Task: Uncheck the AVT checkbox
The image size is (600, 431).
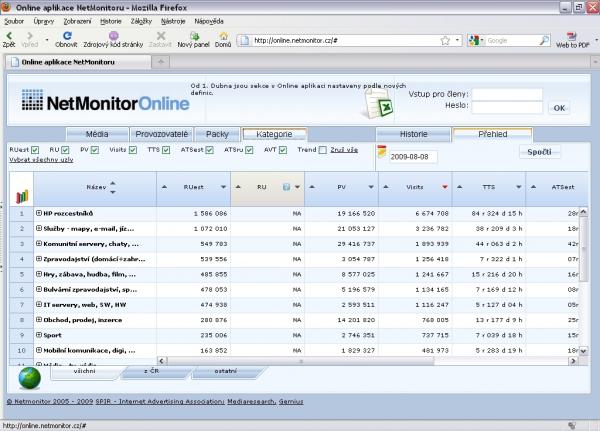Action: (283, 150)
